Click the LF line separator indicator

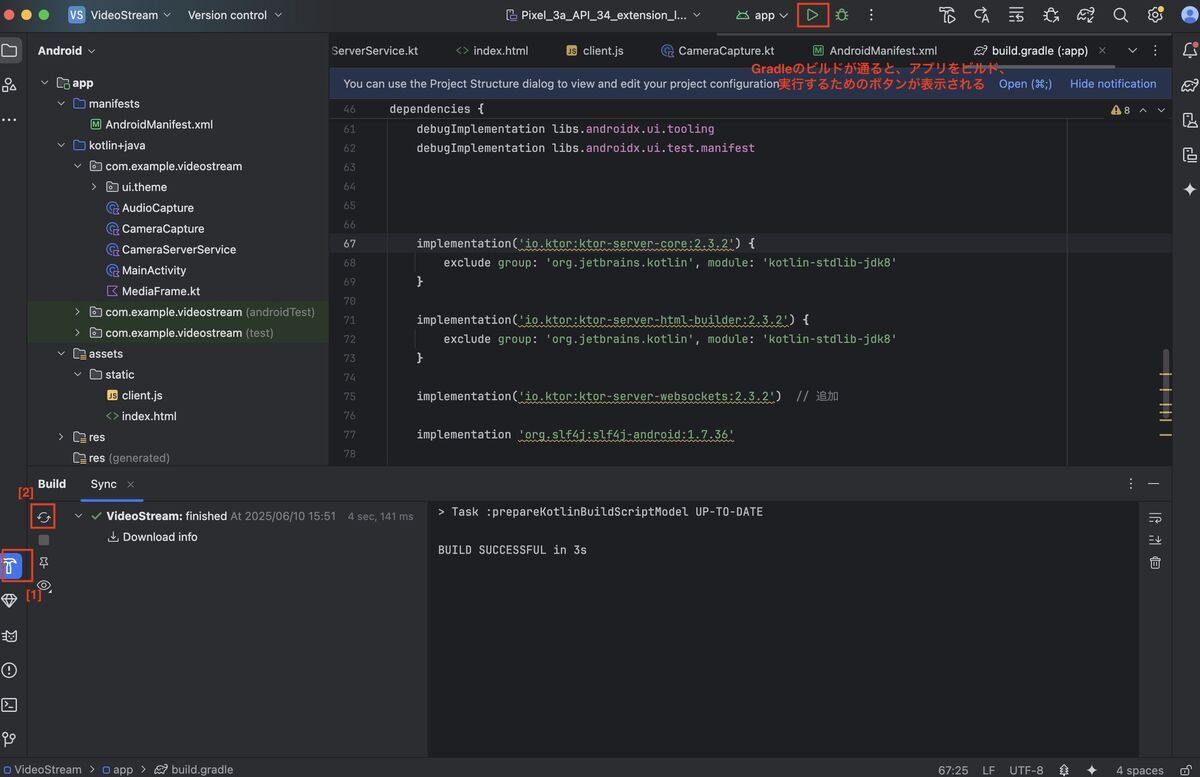(988, 770)
